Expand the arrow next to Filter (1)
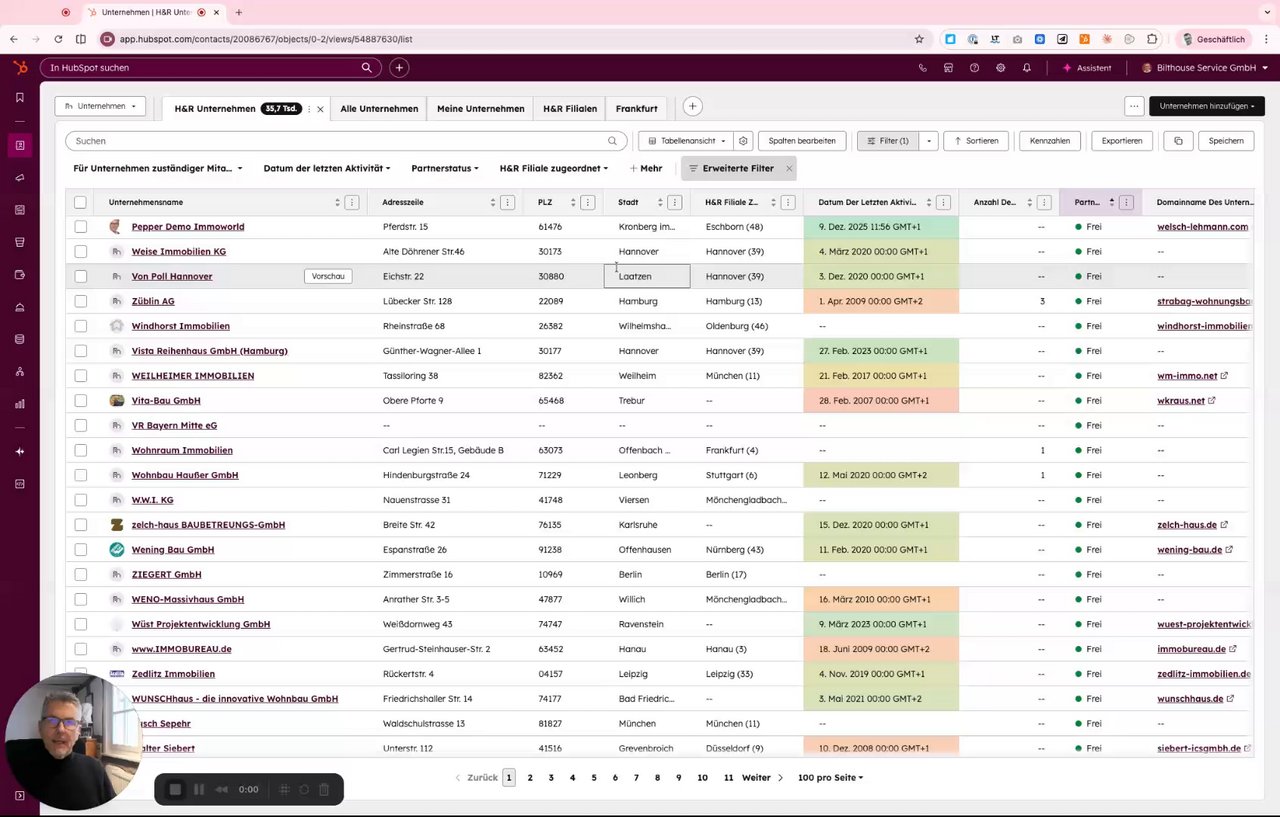This screenshot has height=817, width=1280. [x=929, y=141]
